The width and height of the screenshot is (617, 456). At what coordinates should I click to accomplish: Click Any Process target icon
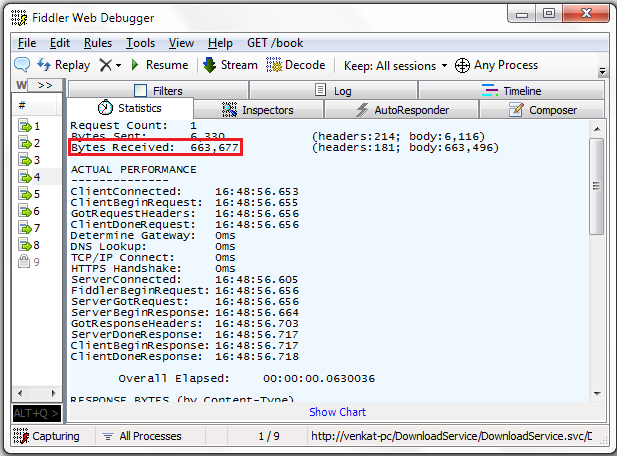point(462,65)
